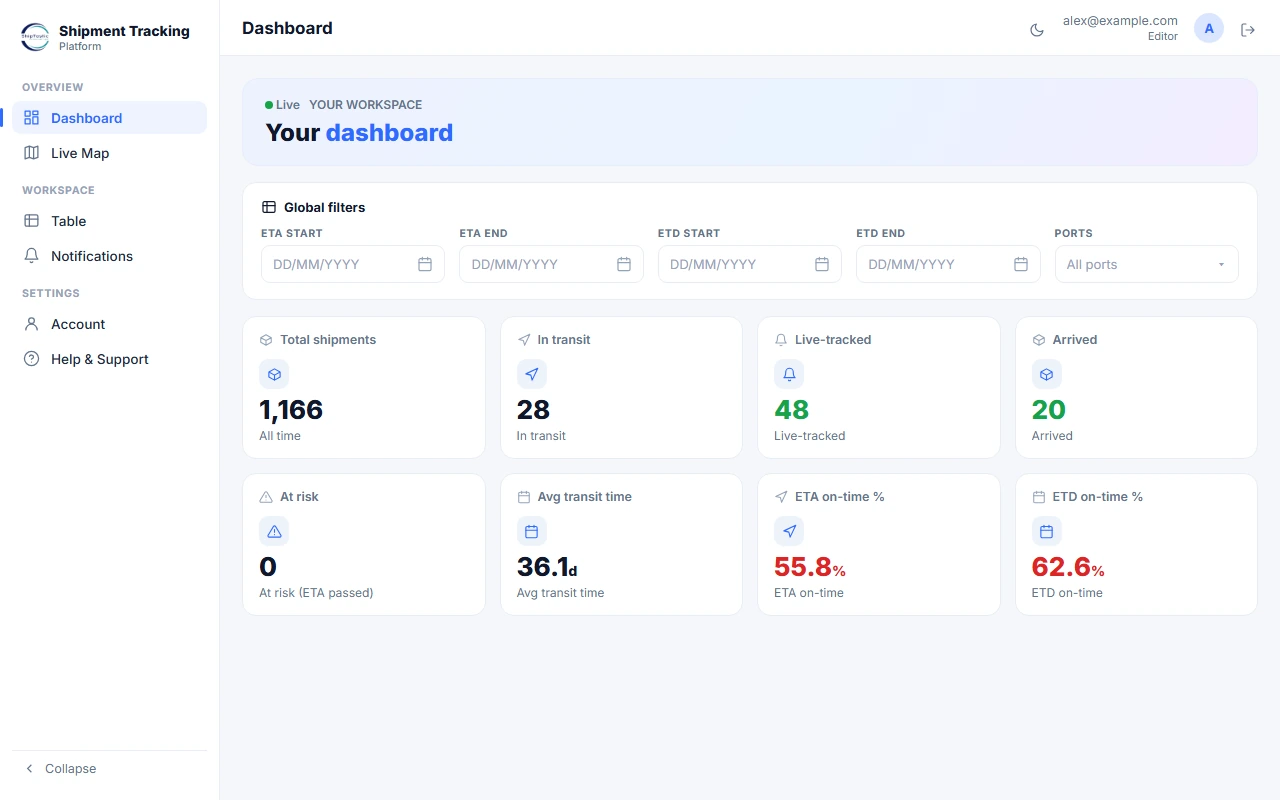Click the Editor role label
Image resolution: width=1280 pixels, height=800 pixels.
(x=1163, y=37)
